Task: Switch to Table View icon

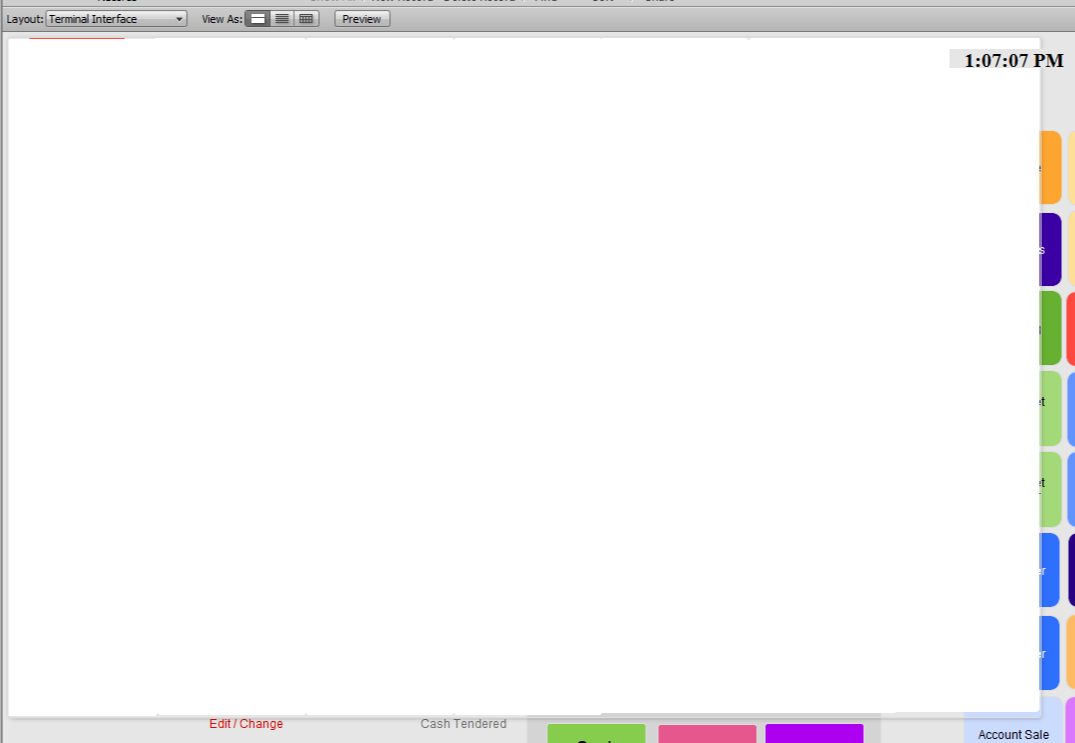Action: 306,19
